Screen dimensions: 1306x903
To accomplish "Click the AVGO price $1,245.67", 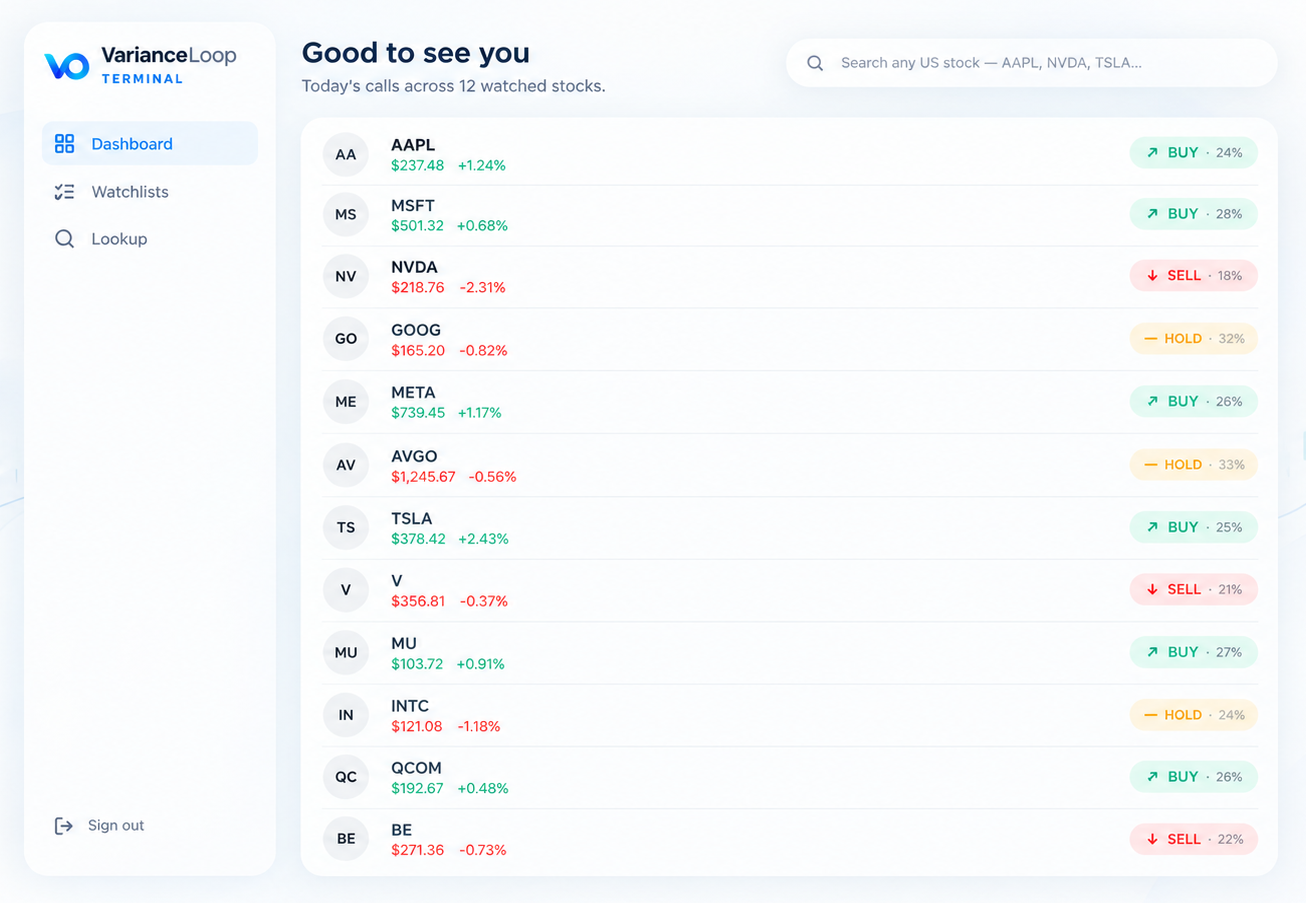I will click(x=423, y=477).
